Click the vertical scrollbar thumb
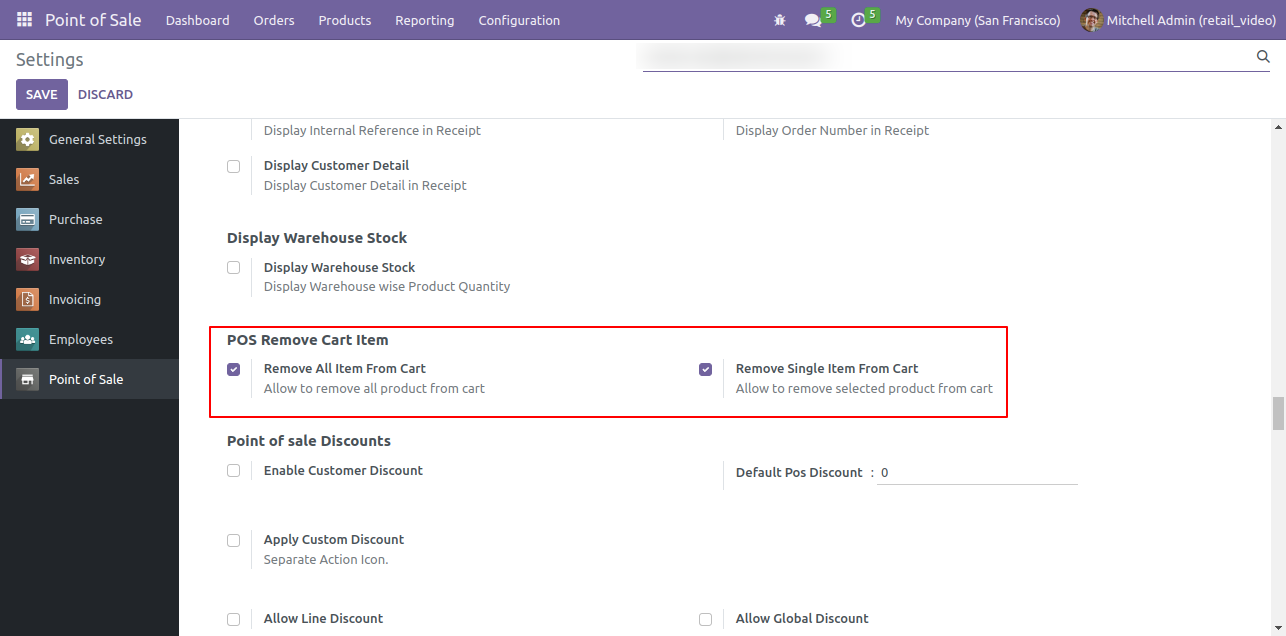Screen dimensions: 1286x636 [x=1278, y=413]
